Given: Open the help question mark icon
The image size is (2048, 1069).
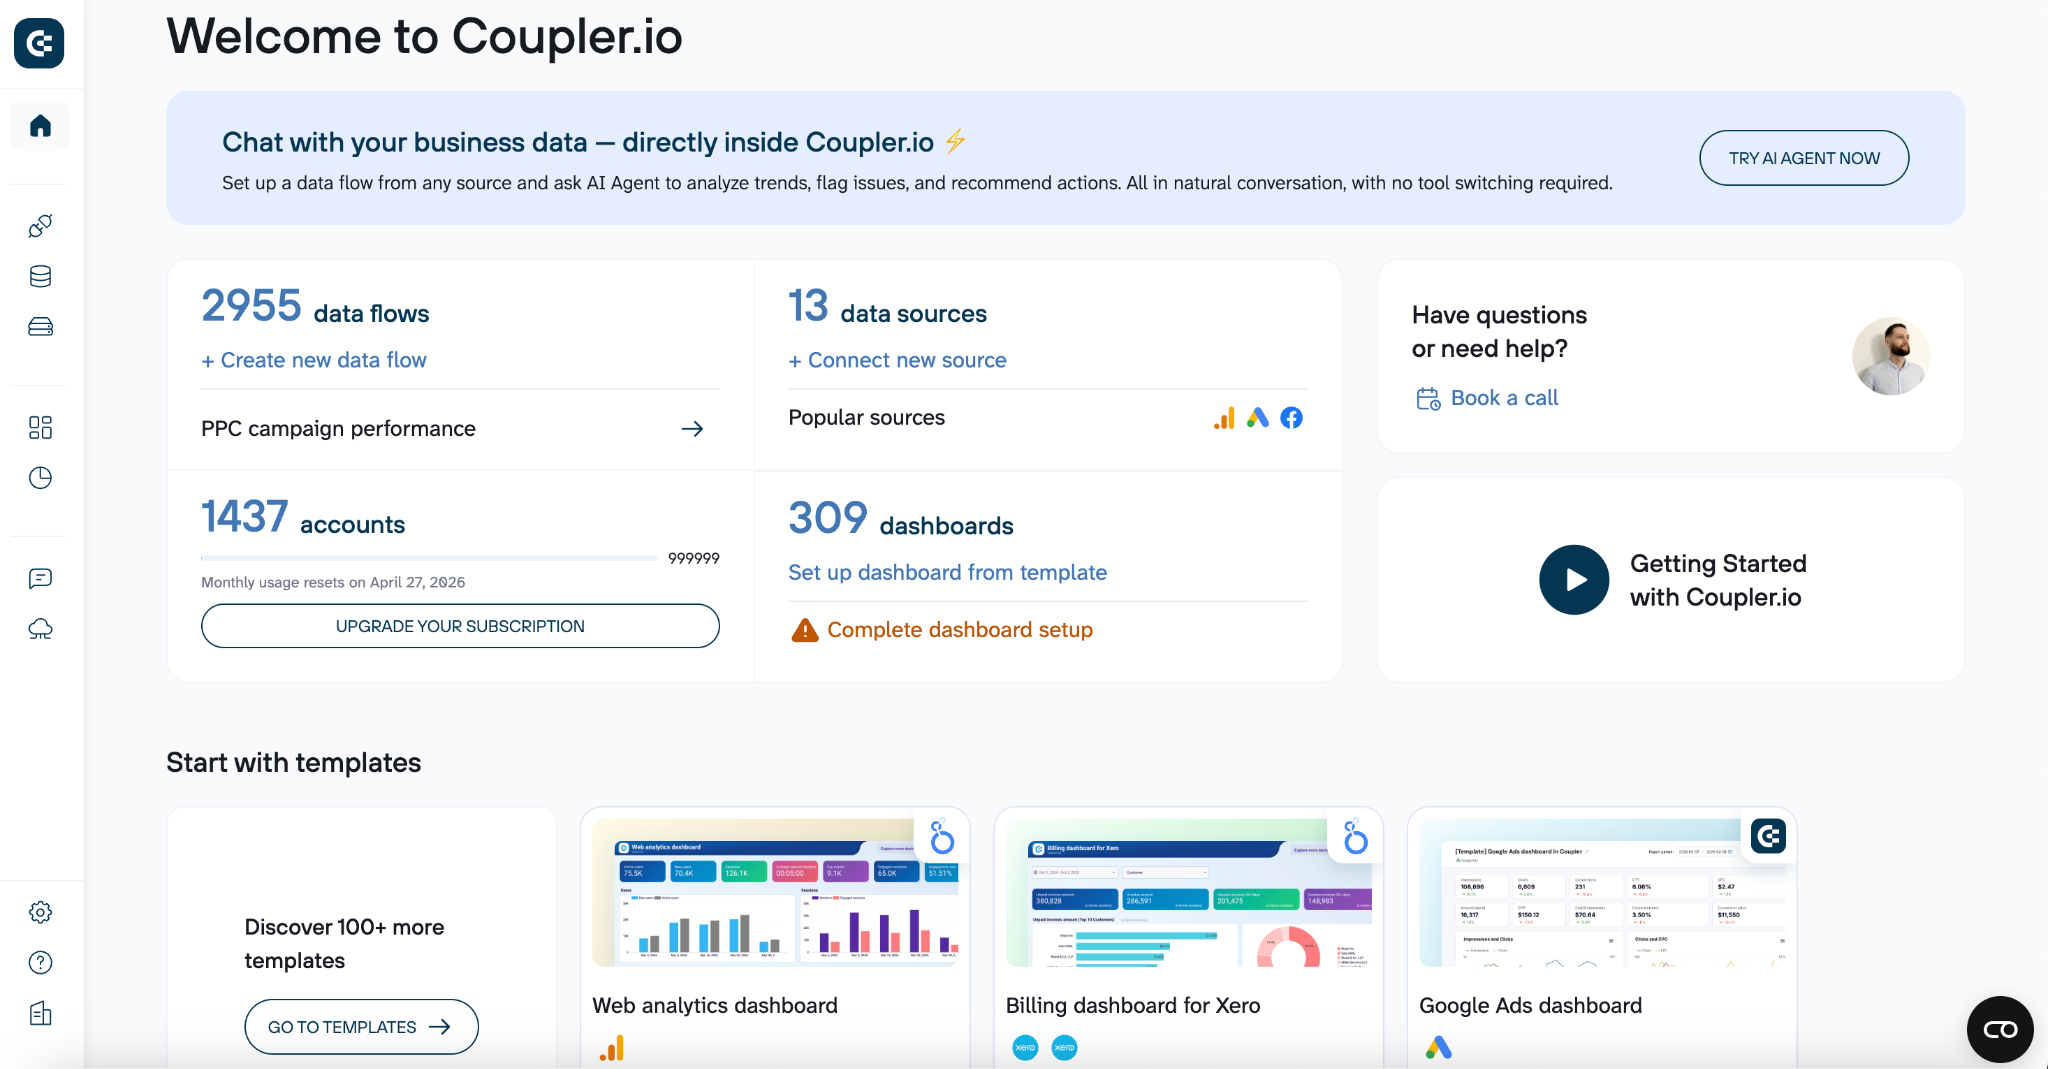Looking at the screenshot, I should 40,962.
